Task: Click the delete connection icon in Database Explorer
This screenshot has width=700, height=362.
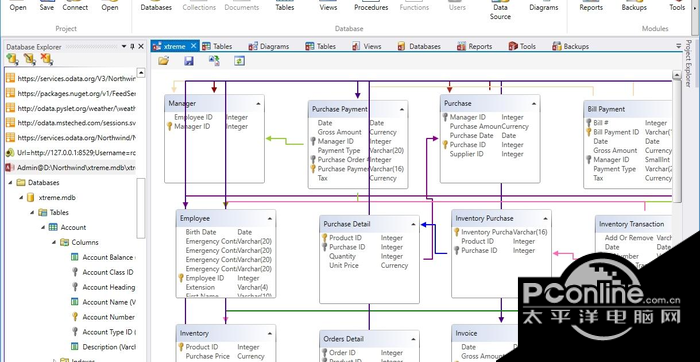Action: (x=46, y=59)
